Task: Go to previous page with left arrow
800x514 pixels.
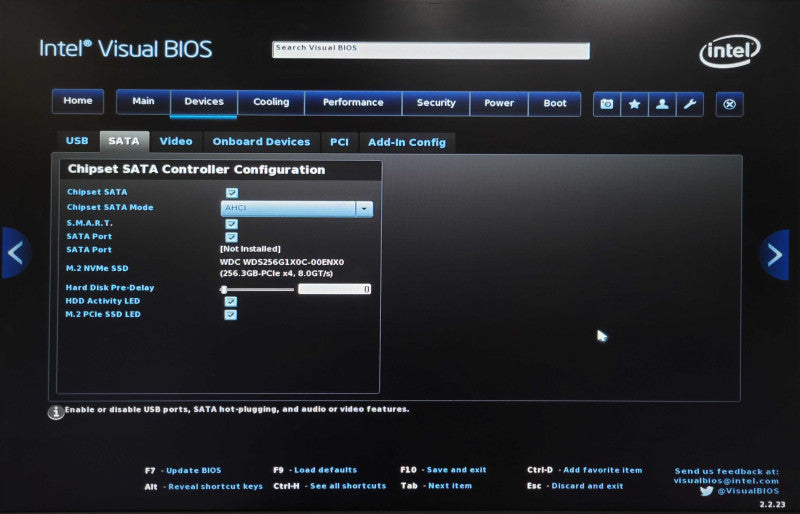Action: click(x=16, y=253)
